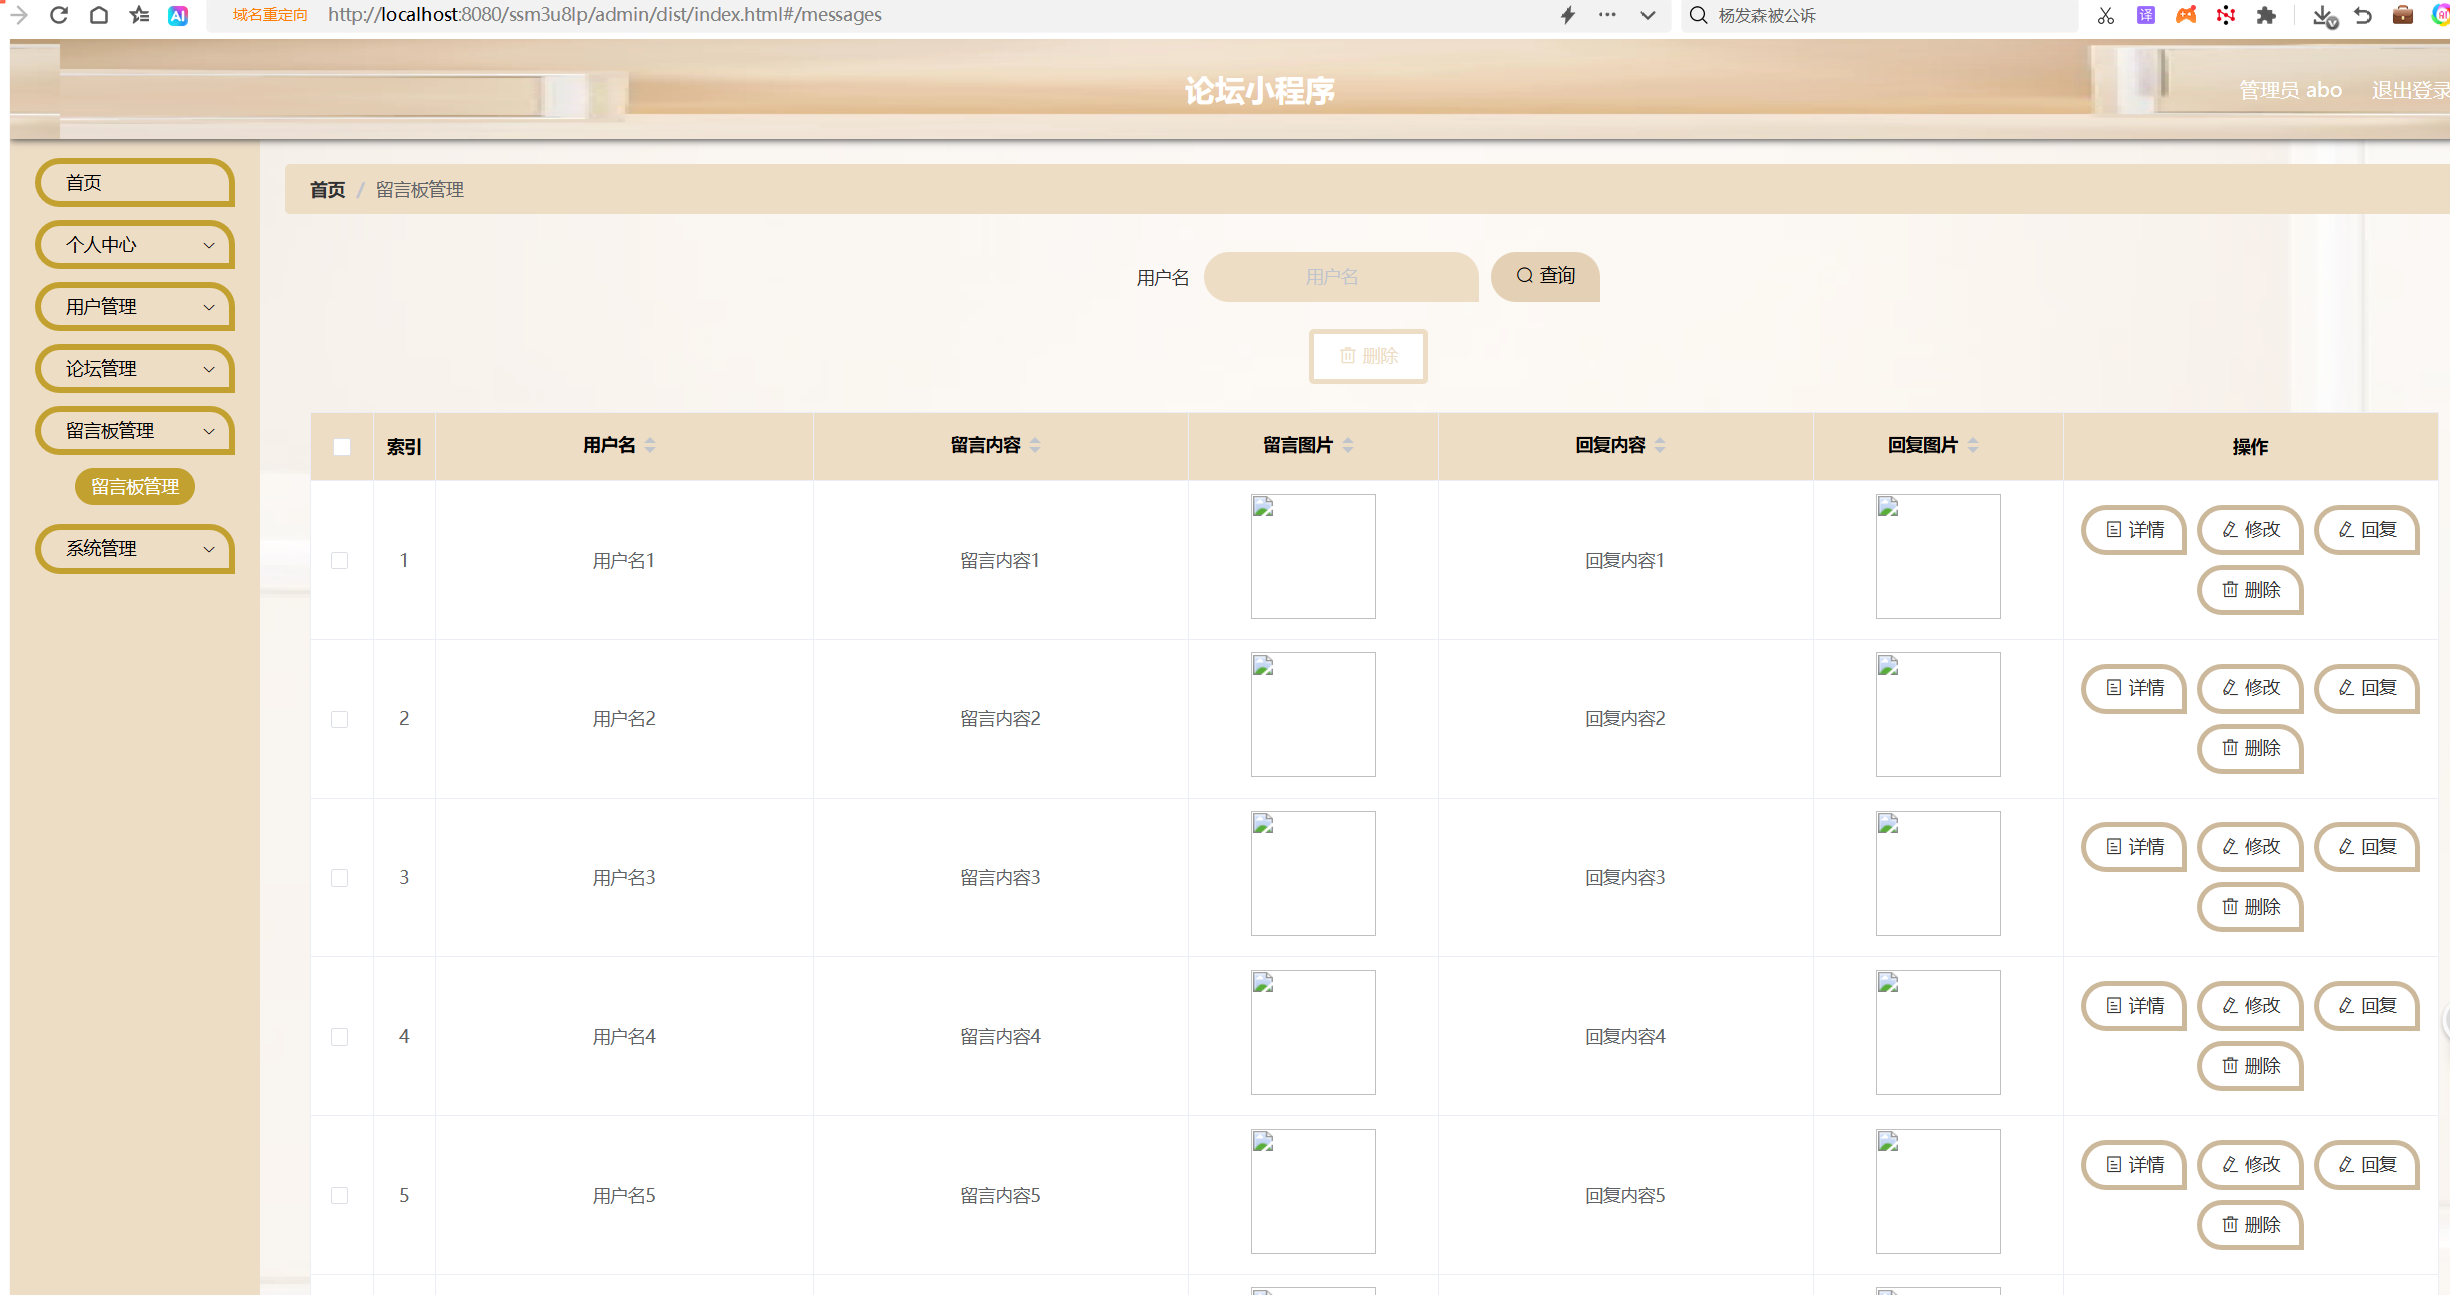Open the favorites star icon
Viewport: 2450px width, 1295px height.
139,15
